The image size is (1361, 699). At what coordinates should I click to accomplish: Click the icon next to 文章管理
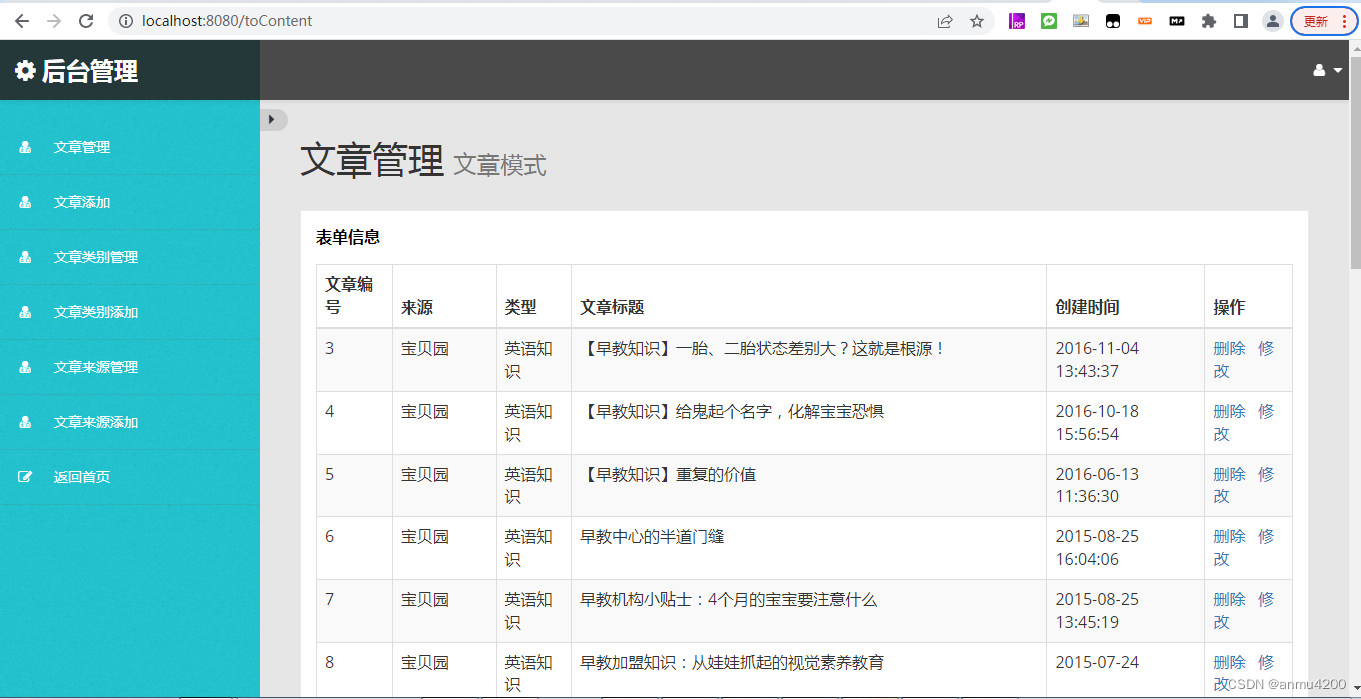pyautogui.click(x=25, y=147)
